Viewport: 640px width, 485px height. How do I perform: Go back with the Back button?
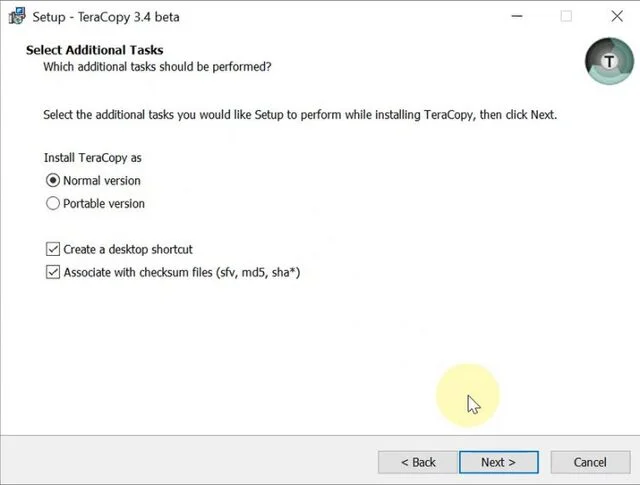pyautogui.click(x=418, y=462)
